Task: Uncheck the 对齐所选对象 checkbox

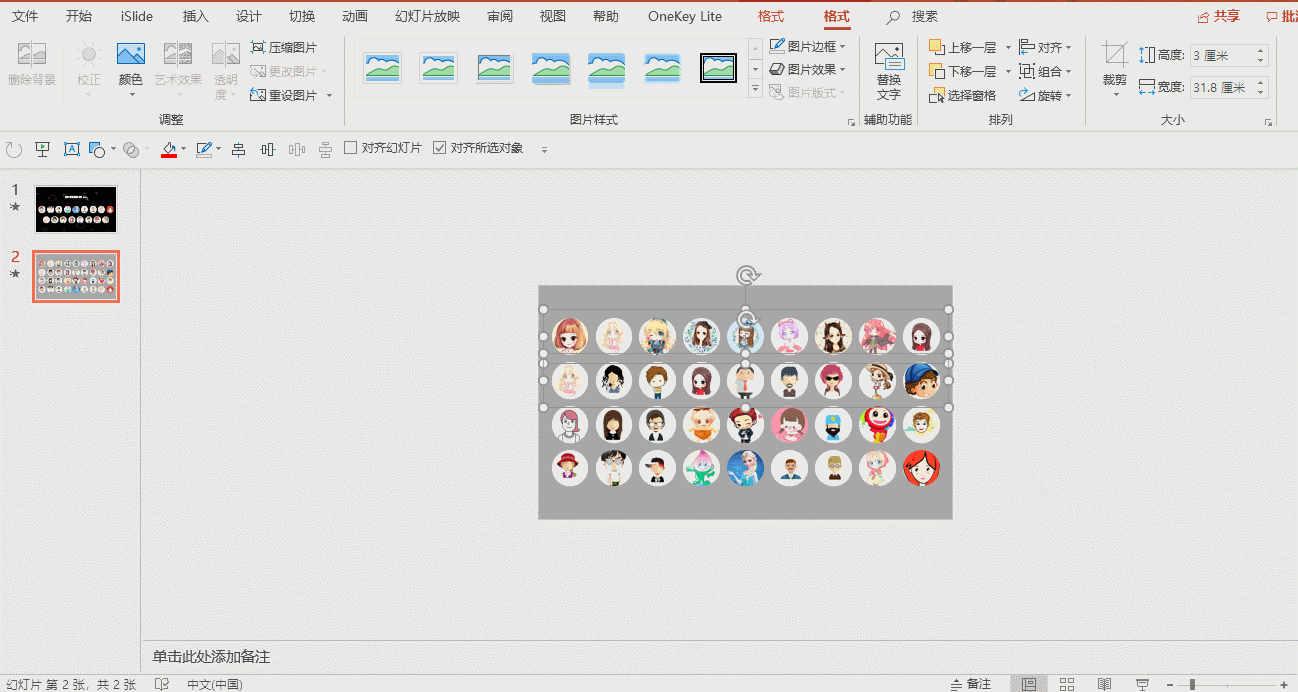Action: (440, 148)
